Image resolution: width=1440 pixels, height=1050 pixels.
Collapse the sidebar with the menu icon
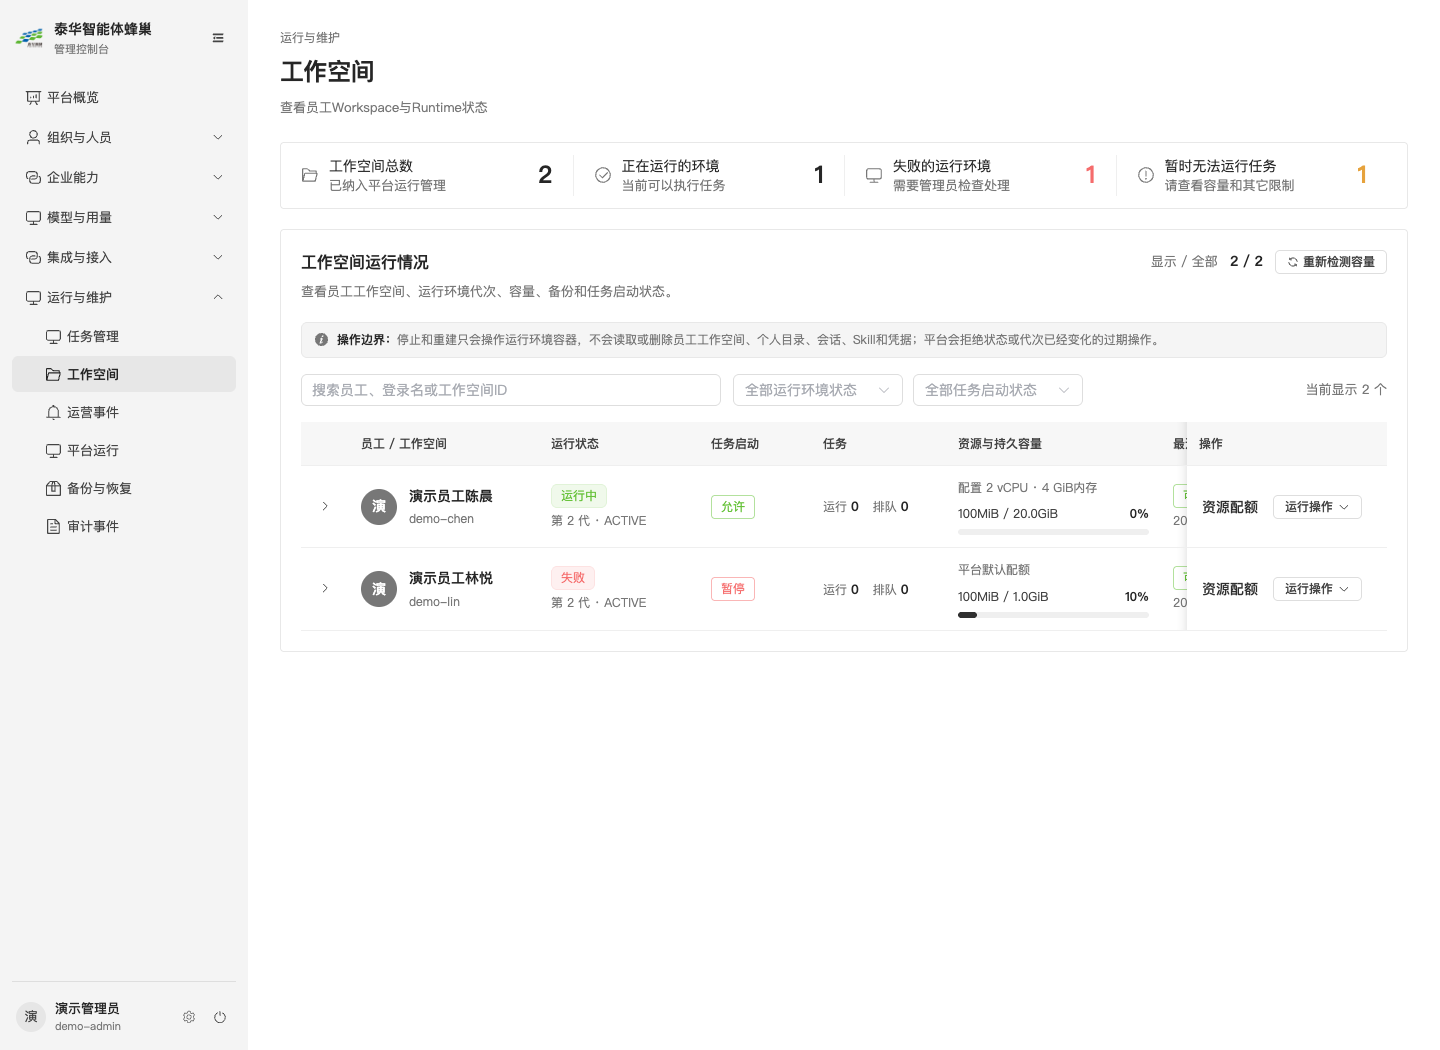218,38
